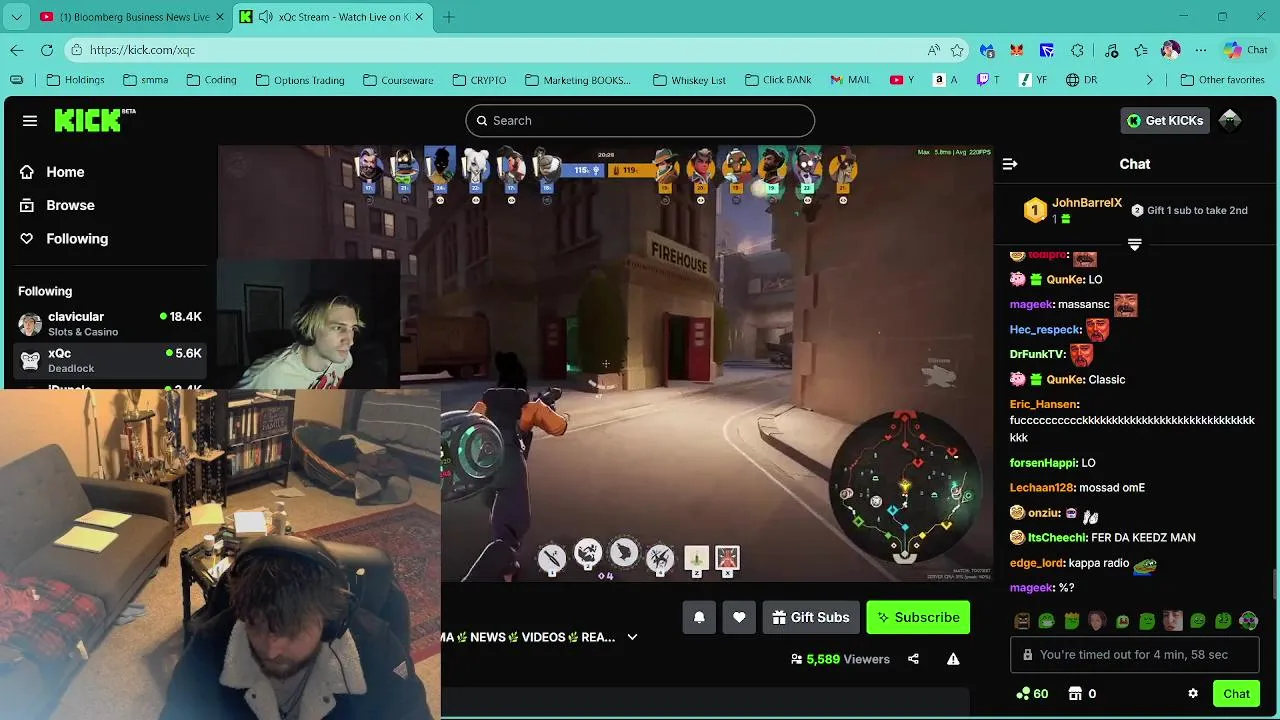1280x720 pixels.
Task: Click the report warning triangle icon
Action: 953,659
